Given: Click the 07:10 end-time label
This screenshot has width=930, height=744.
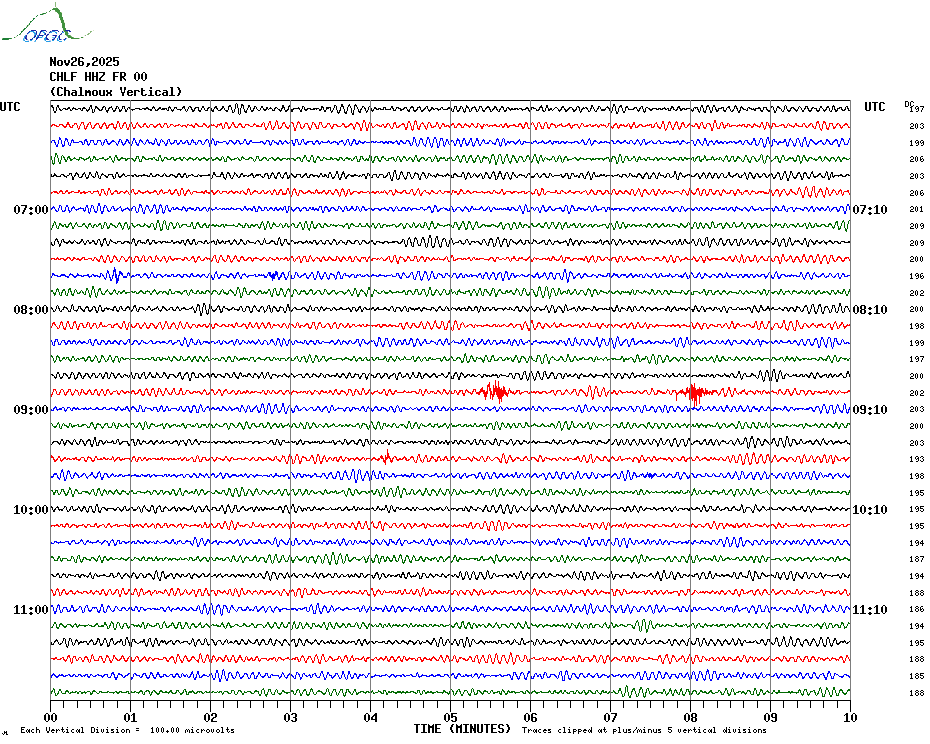Looking at the screenshot, I should coord(870,209).
